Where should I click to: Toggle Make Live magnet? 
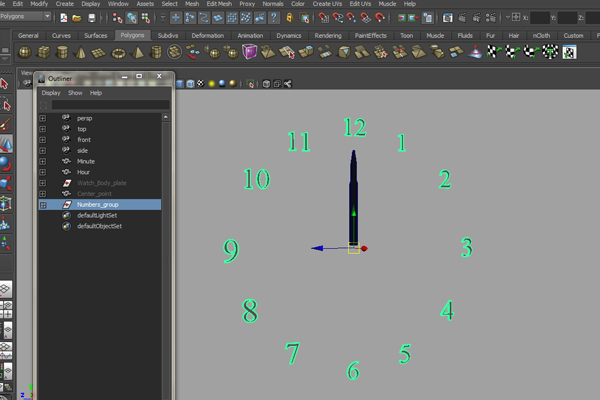point(380,18)
